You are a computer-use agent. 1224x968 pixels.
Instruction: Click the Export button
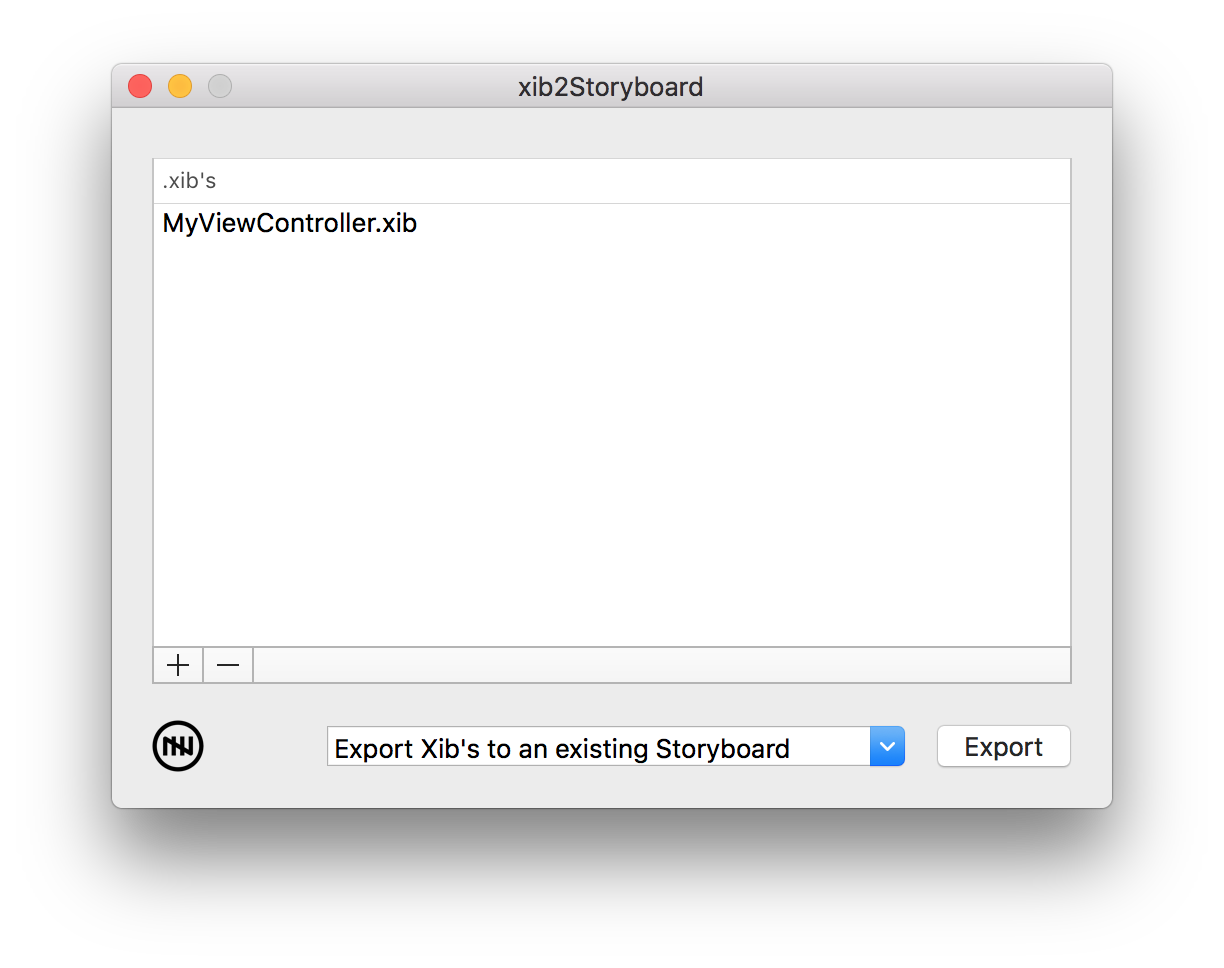coord(1004,747)
